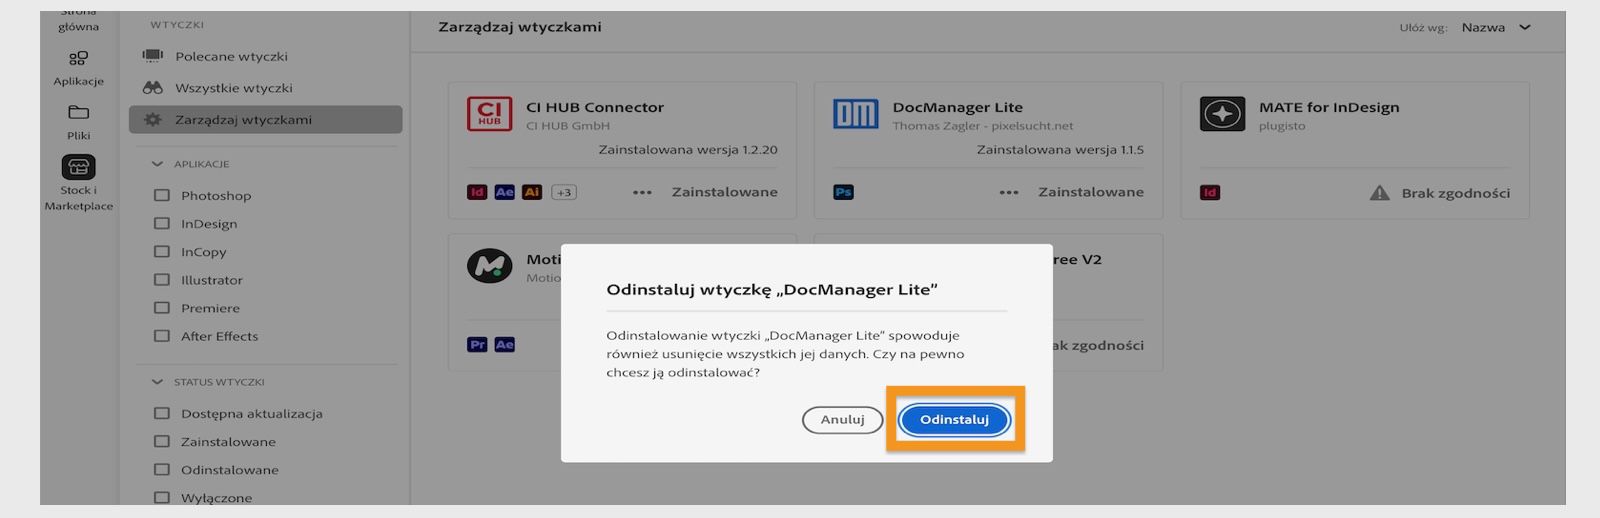Click Photoshop badge on DocManager card
Image resolution: width=1600 pixels, height=518 pixels.
tap(843, 192)
